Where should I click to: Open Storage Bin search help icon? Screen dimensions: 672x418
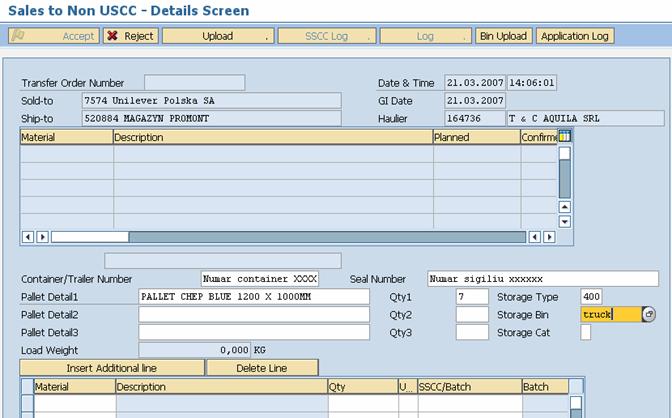[649, 314]
